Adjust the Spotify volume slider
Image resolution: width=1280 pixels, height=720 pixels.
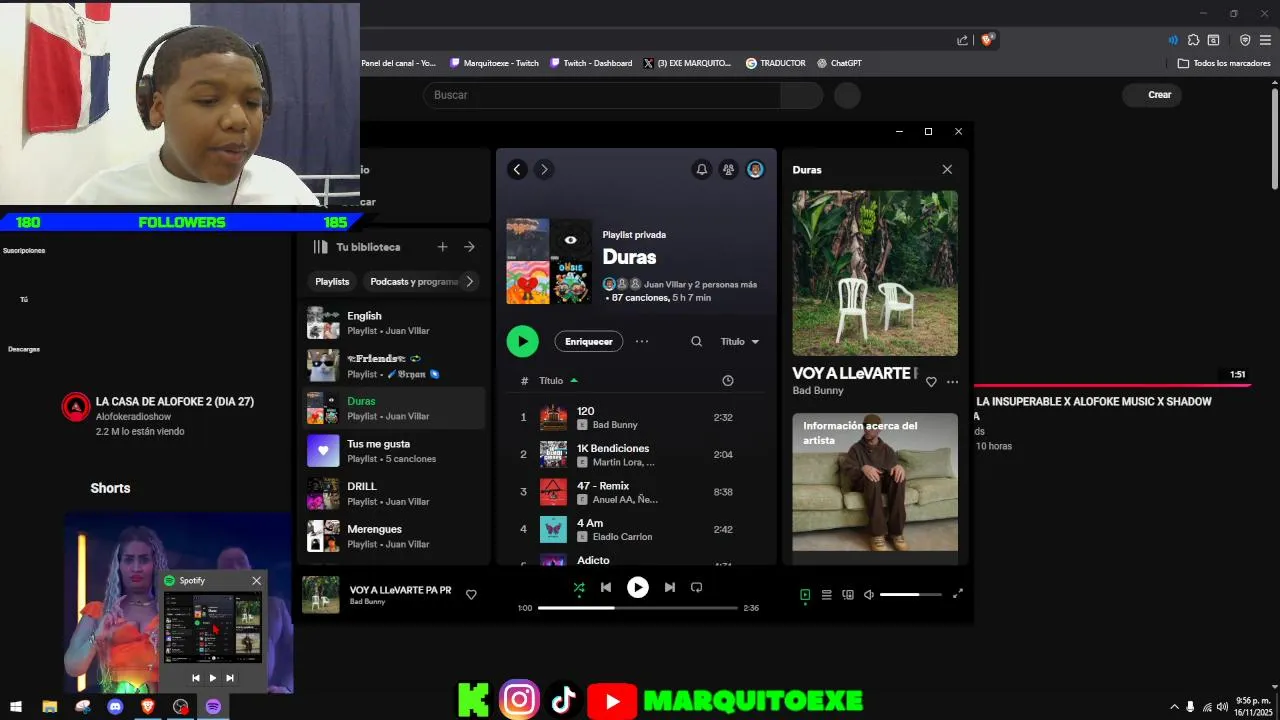click(x=911, y=595)
